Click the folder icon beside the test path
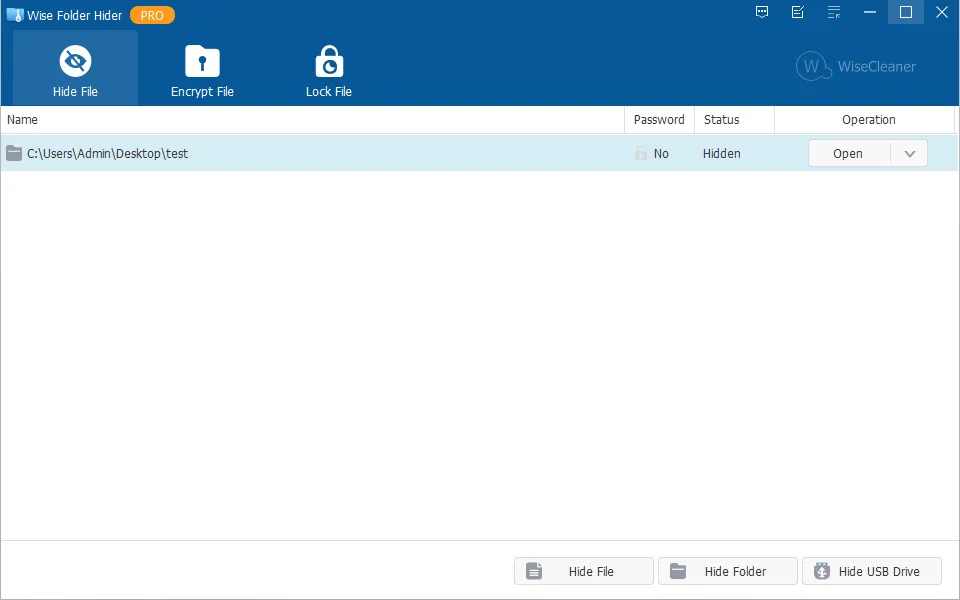Viewport: 960px width, 600px height. pyautogui.click(x=14, y=153)
